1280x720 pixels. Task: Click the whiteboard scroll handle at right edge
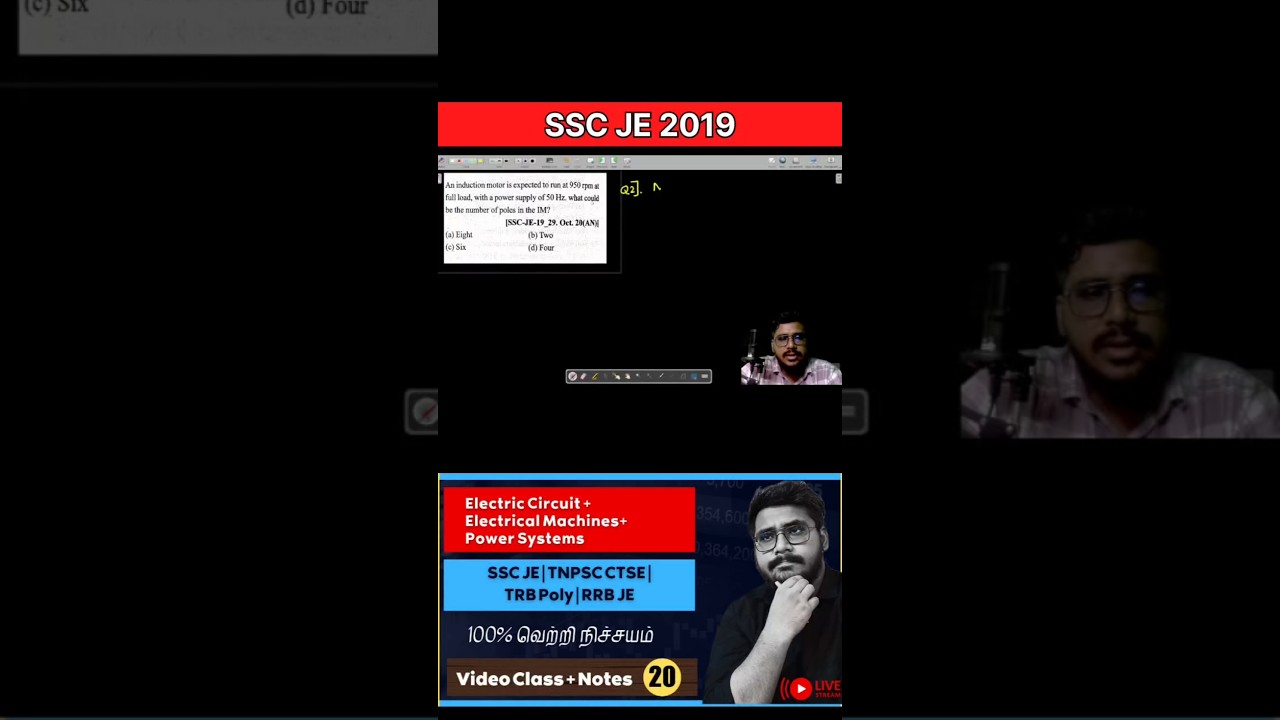tap(838, 179)
